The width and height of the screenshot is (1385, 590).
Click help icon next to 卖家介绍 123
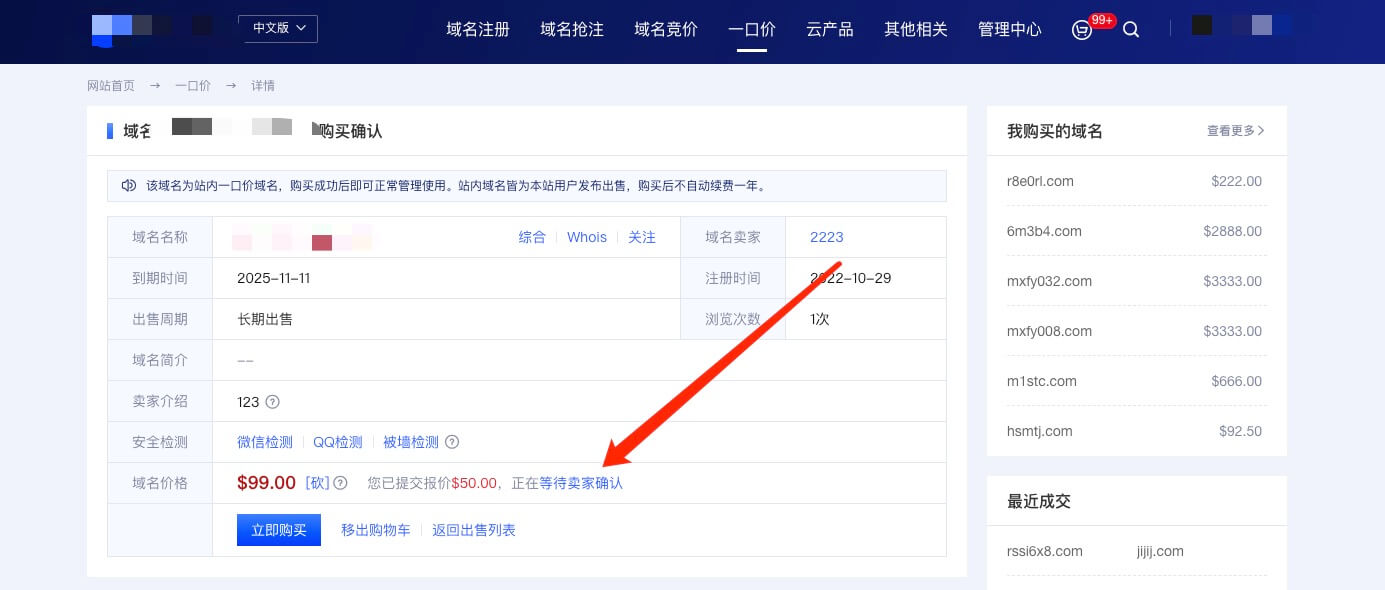pos(272,402)
